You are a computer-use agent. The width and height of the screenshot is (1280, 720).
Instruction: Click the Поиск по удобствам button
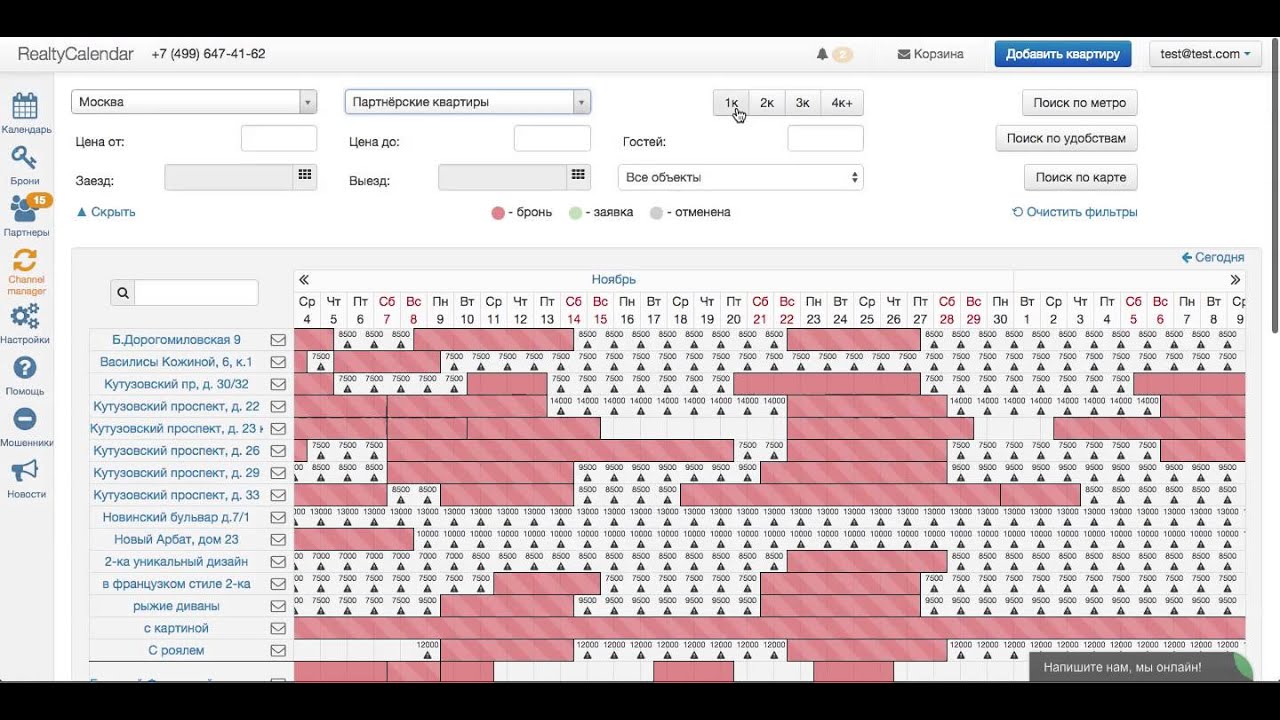[1066, 139]
